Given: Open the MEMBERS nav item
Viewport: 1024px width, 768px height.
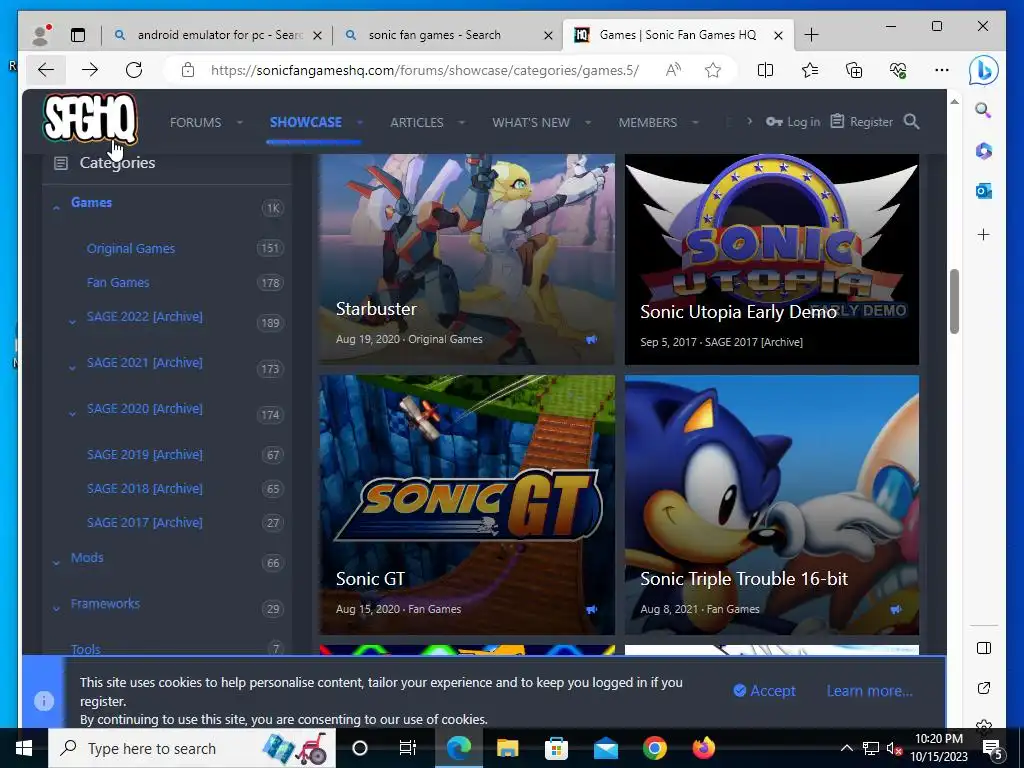Looking at the screenshot, I should click(x=648, y=123).
